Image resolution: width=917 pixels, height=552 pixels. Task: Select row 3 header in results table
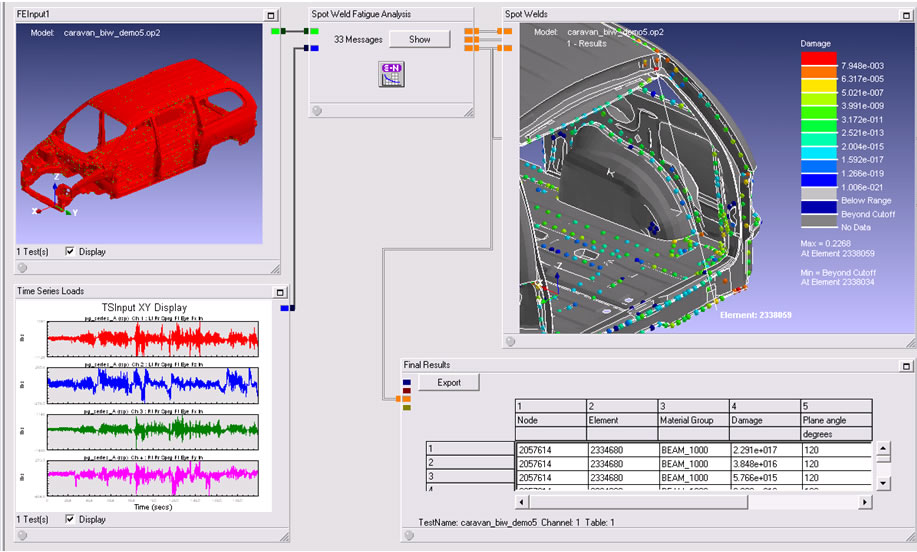pos(470,476)
